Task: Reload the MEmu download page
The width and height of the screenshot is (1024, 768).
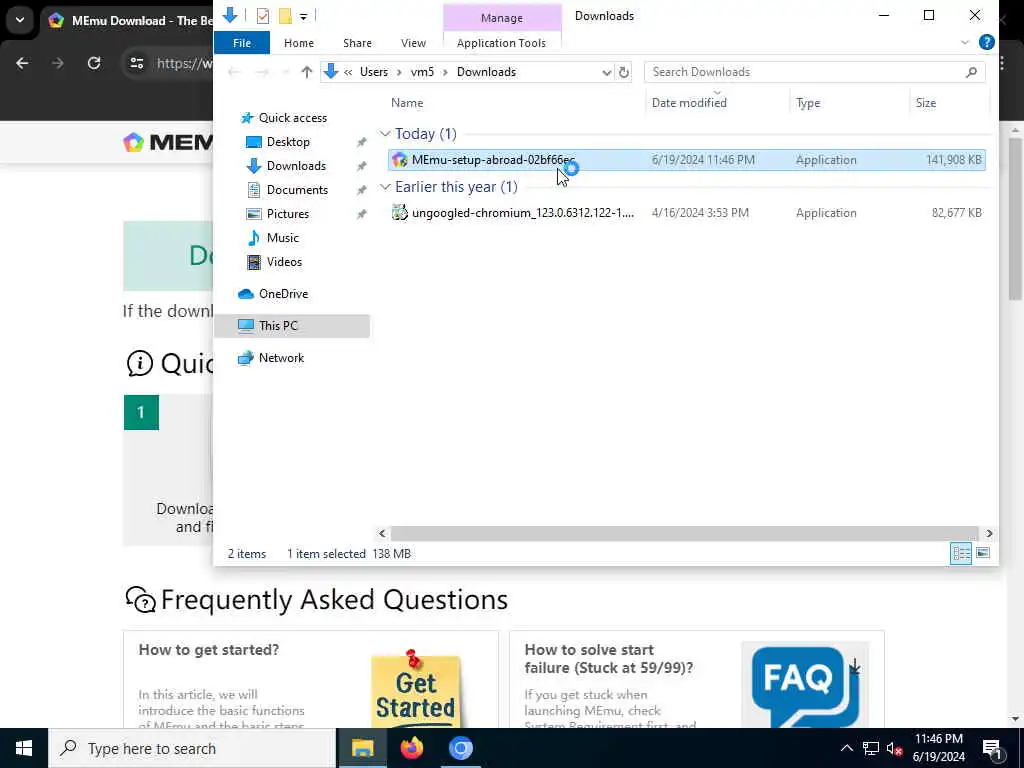Action: point(94,63)
